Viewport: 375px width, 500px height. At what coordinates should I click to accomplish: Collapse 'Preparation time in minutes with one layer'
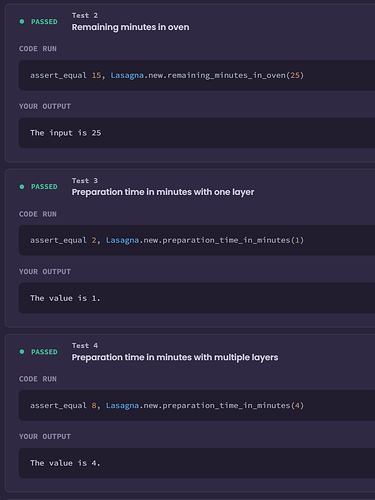pyautogui.click(x=163, y=192)
